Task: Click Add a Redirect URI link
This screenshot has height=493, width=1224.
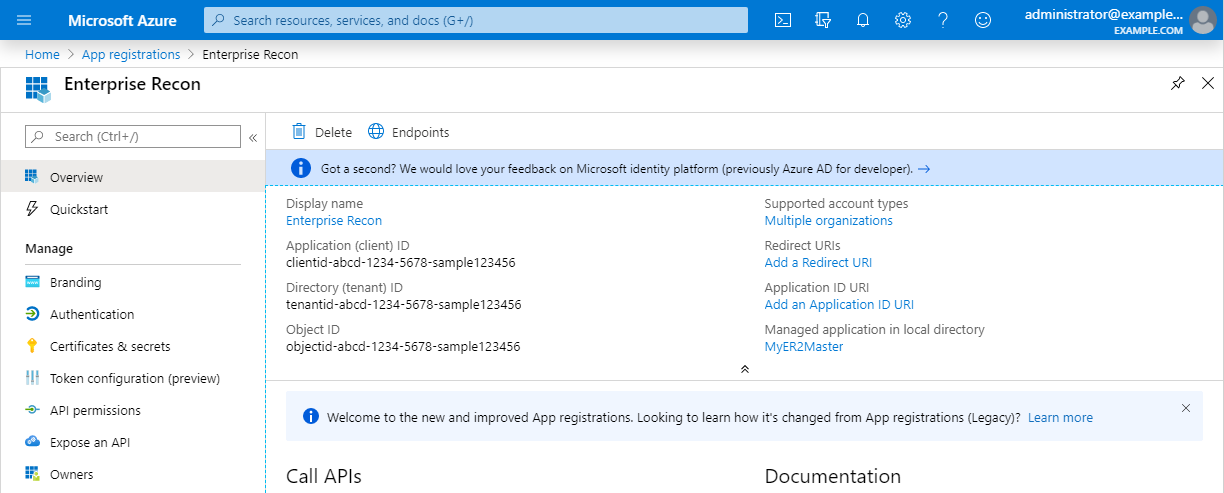Action: tap(818, 262)
